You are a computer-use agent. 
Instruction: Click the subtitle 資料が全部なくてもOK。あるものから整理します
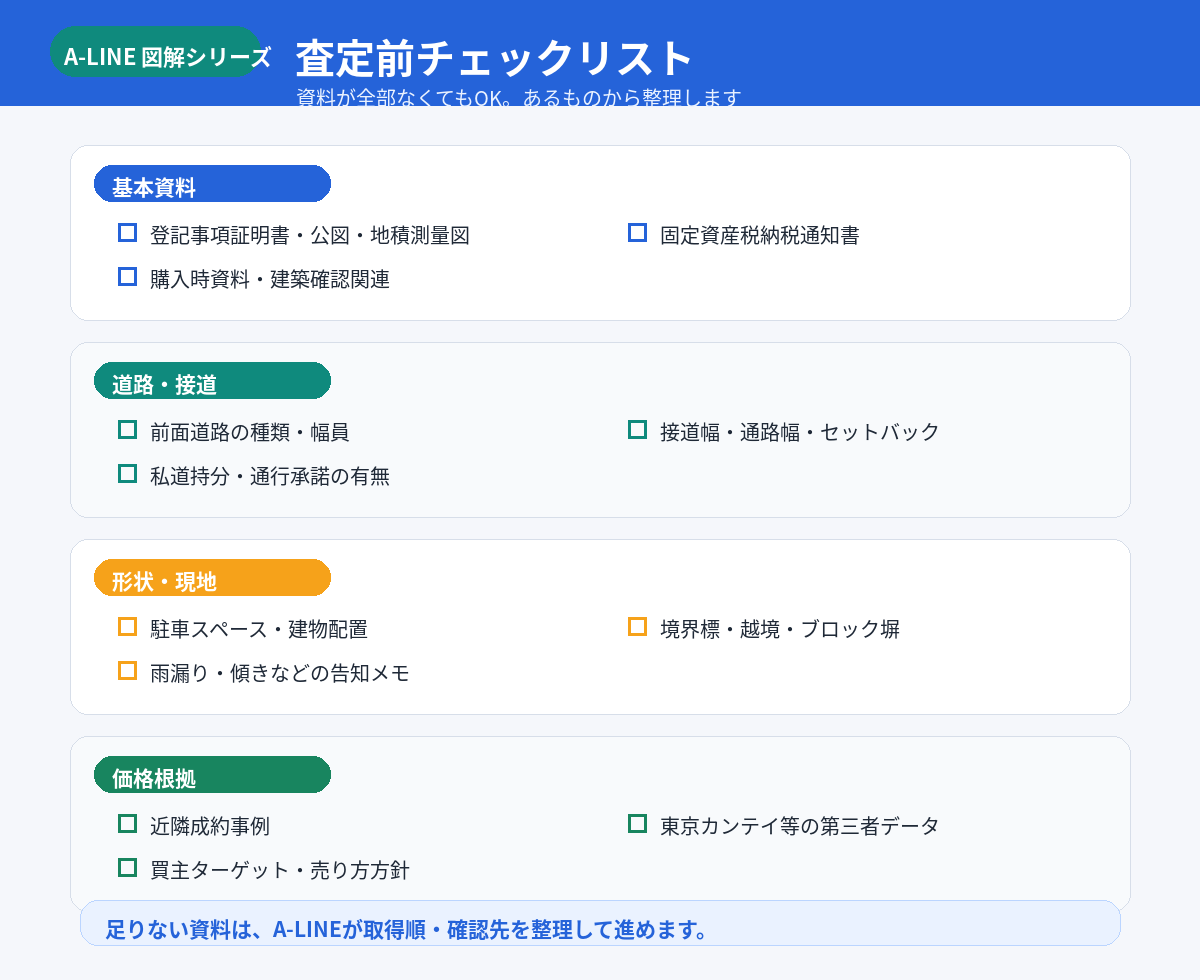pyautogui.click(x=519, y=97)
